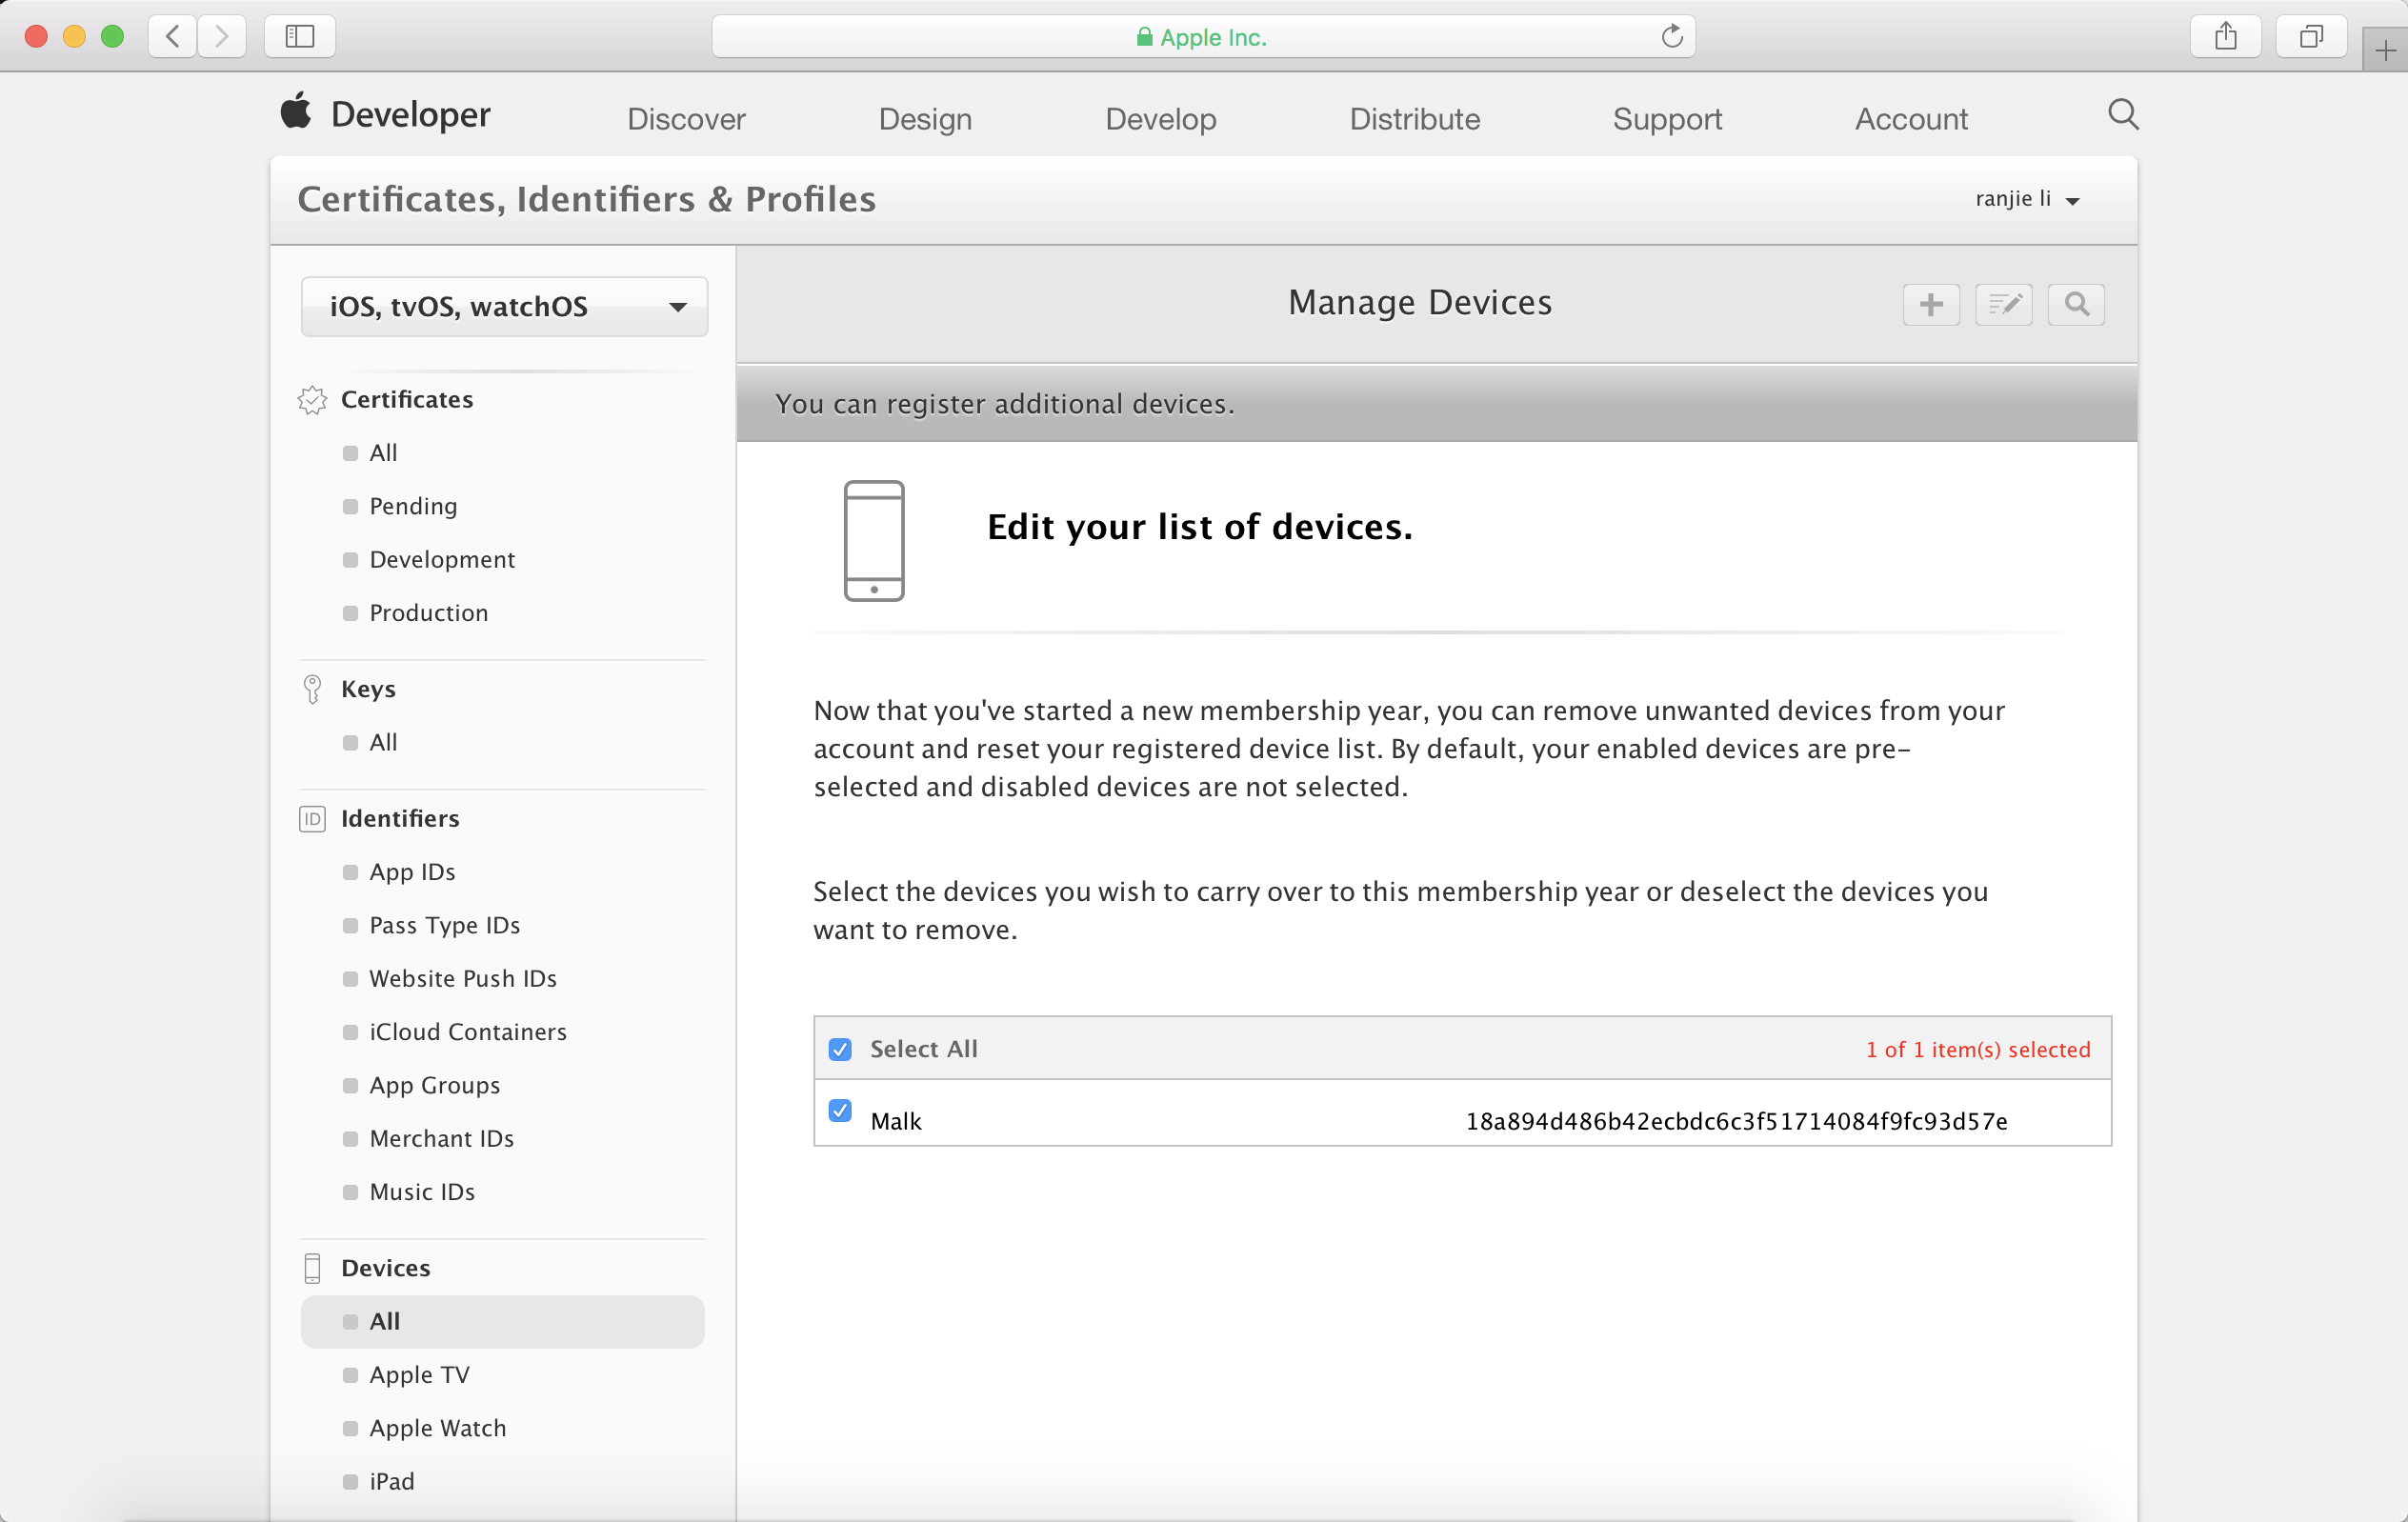Reload page with the refresh icon

tap(1671, 37)
